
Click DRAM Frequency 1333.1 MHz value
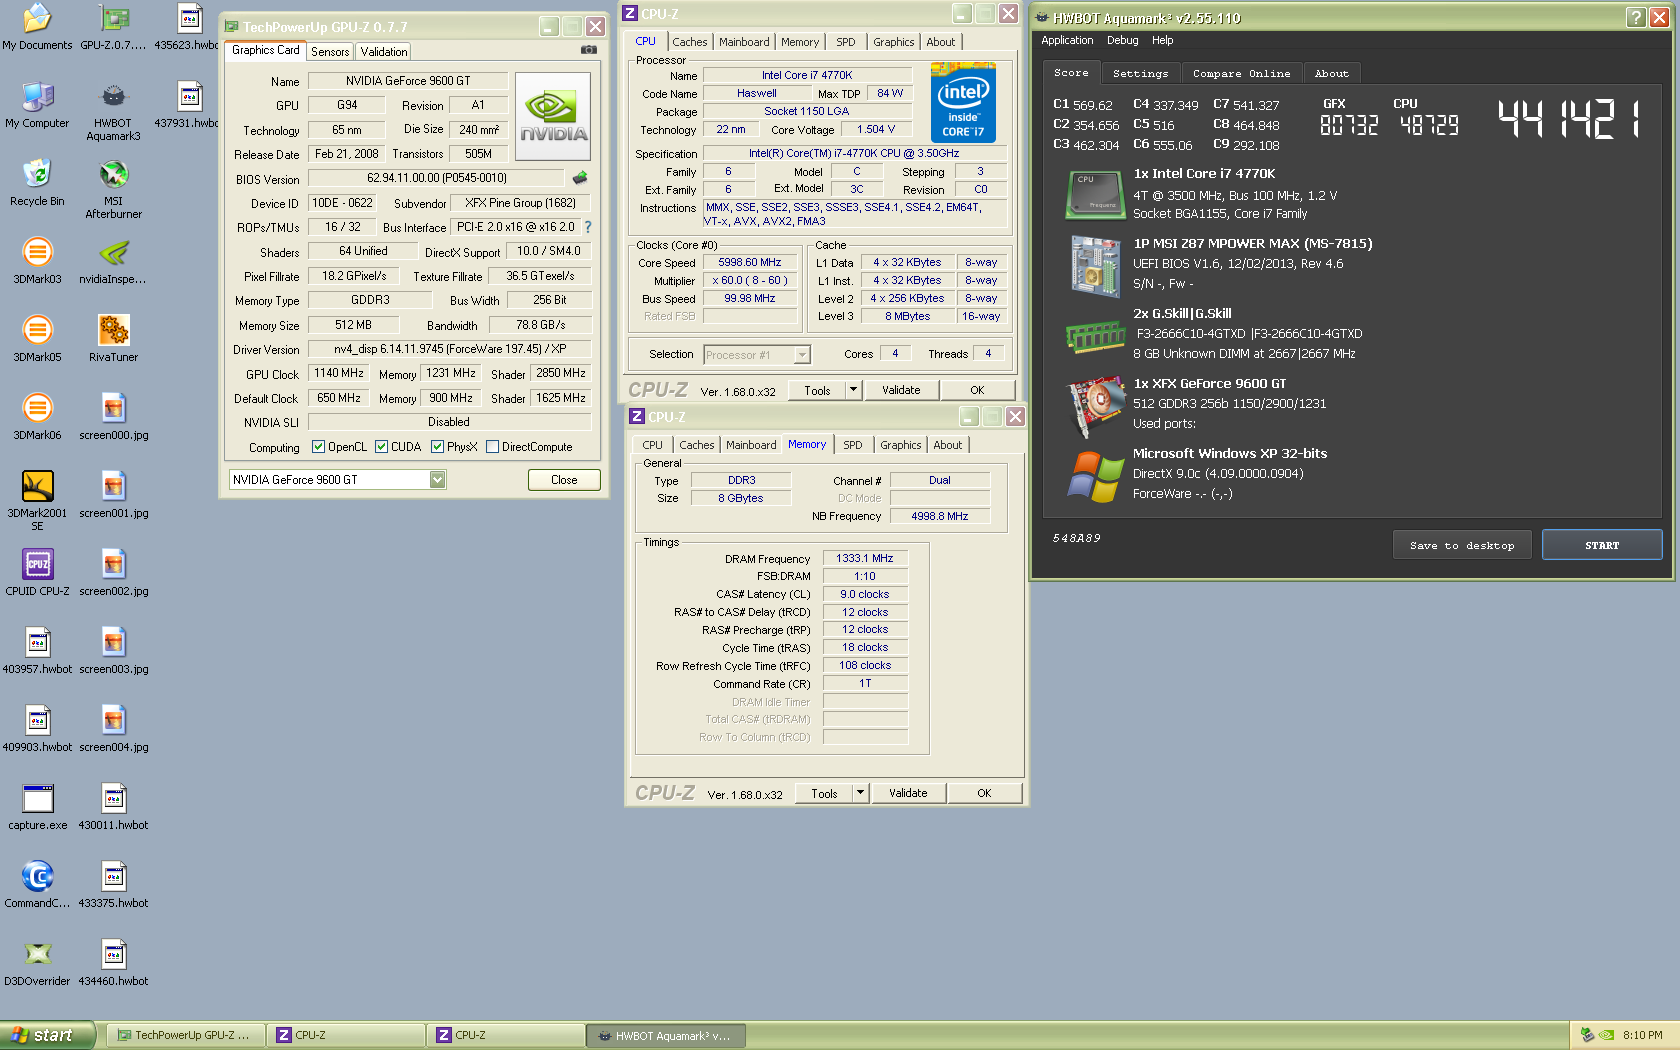click(x=865, y=558)
